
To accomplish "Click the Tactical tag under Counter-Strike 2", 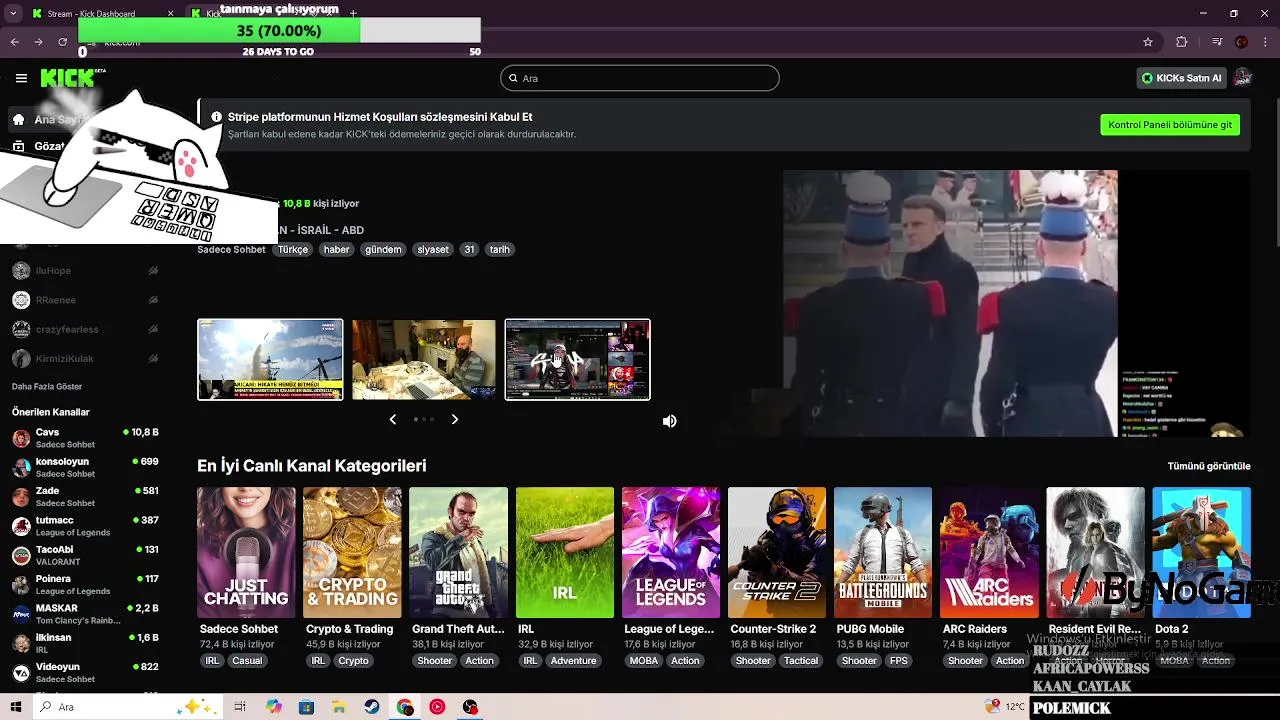I will point(801,661).
